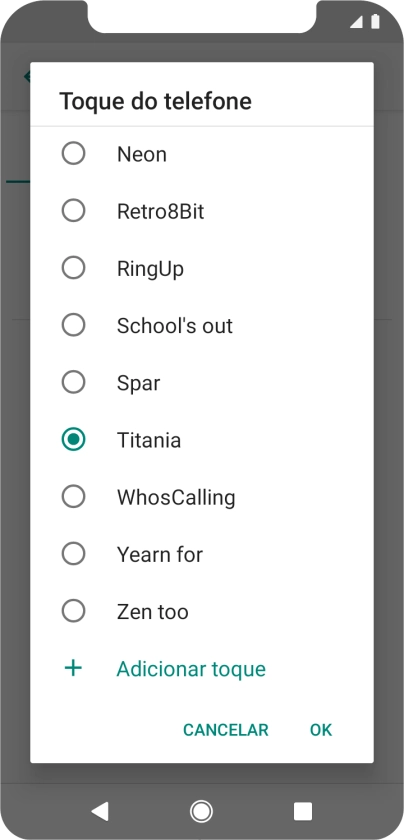The image size is (404, 840).
Task: Pick the Yearn for radio option
Action: (x=73, y=554)
